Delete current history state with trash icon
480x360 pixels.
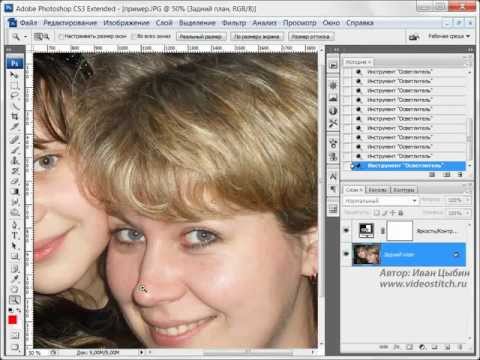pos(460,174)
